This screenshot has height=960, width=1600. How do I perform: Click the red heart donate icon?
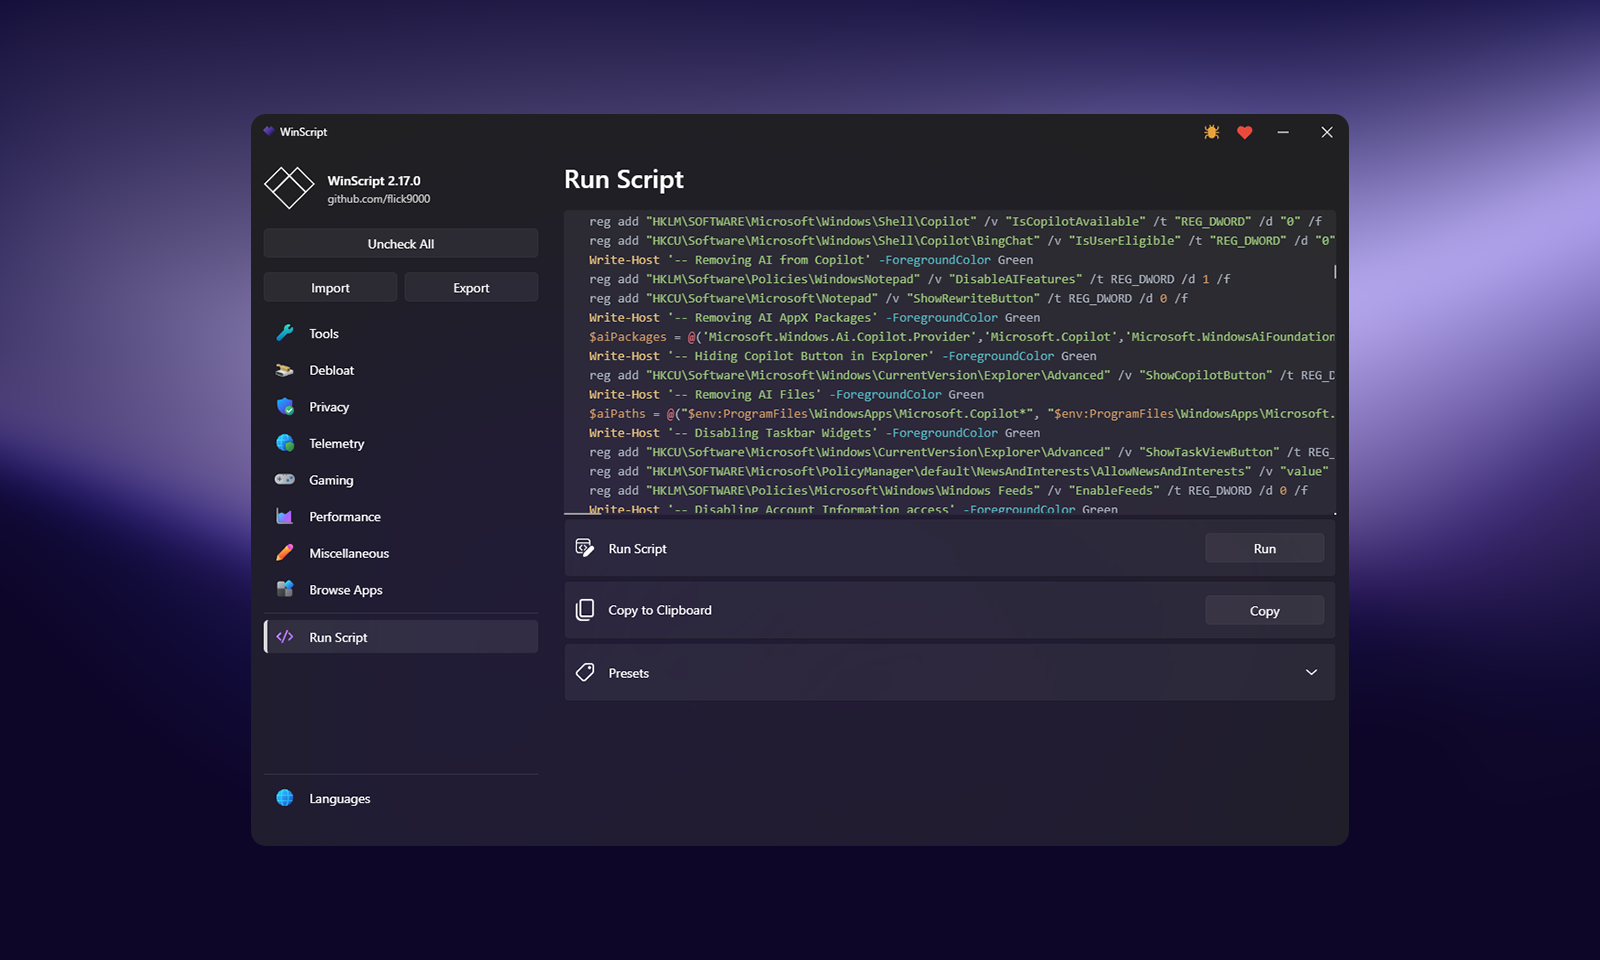coord(1245,132)
